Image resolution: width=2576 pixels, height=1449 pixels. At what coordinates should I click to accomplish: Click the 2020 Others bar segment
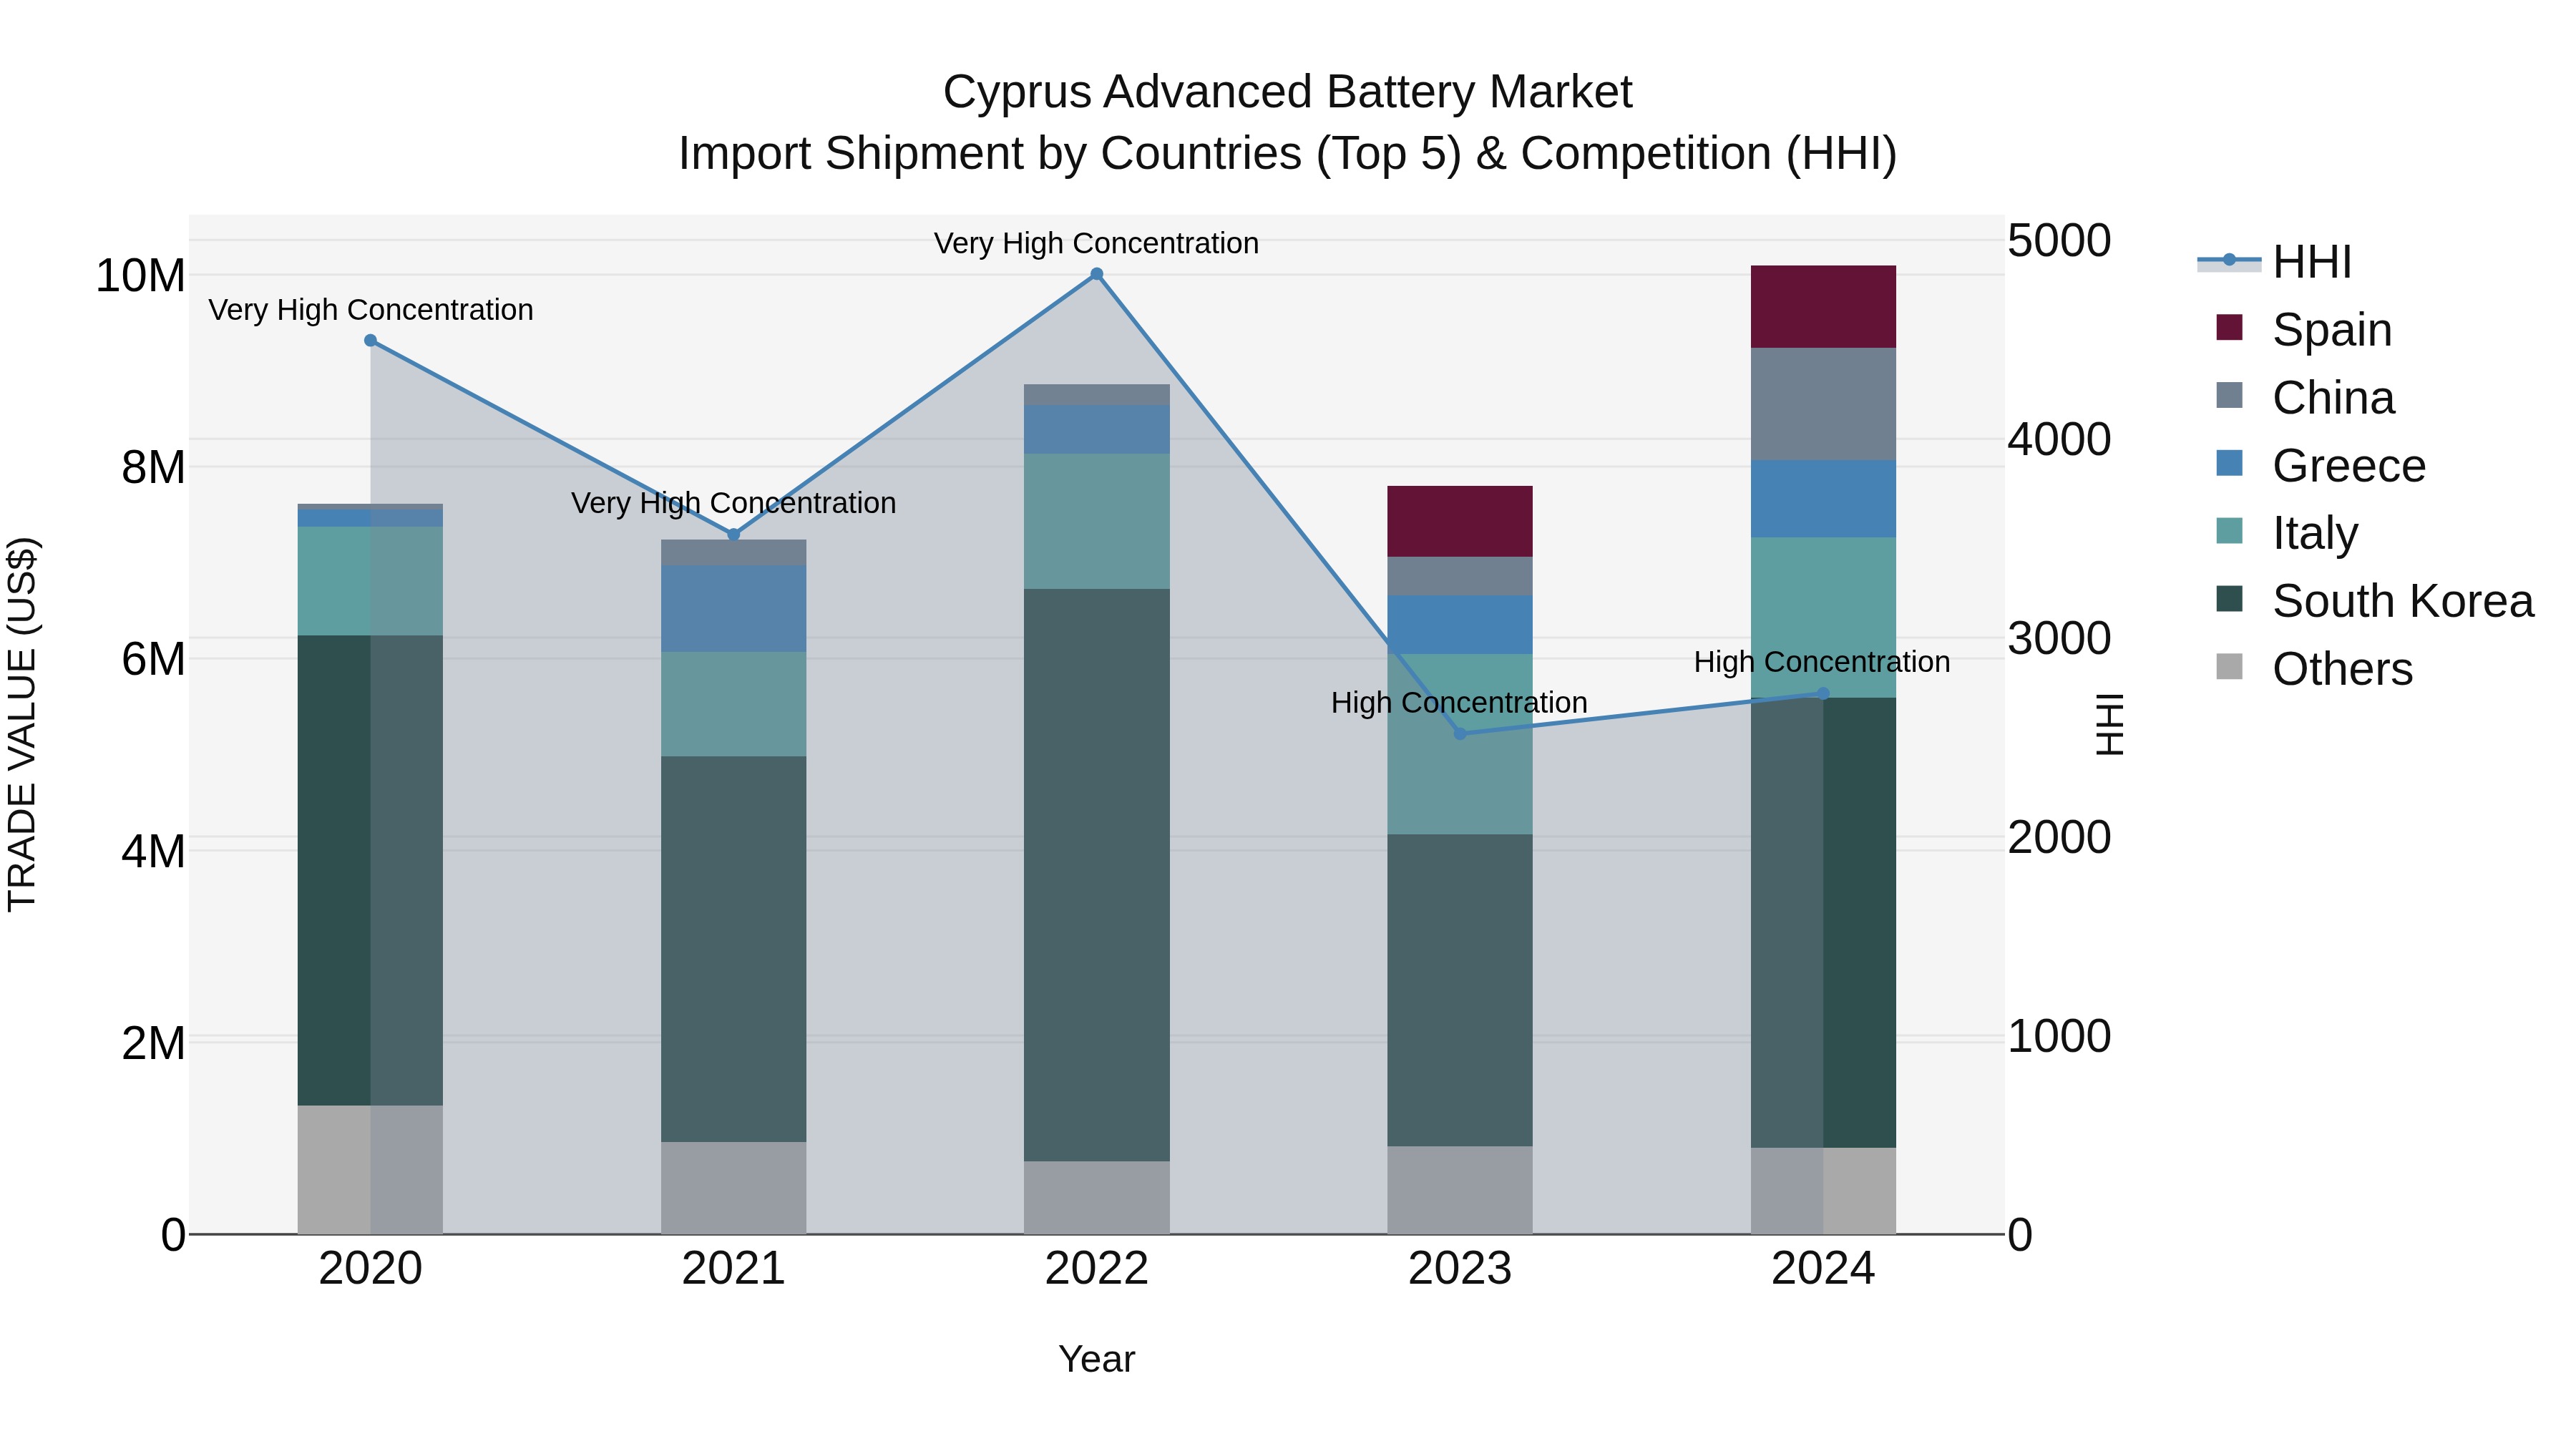[x=370, y=1170]
